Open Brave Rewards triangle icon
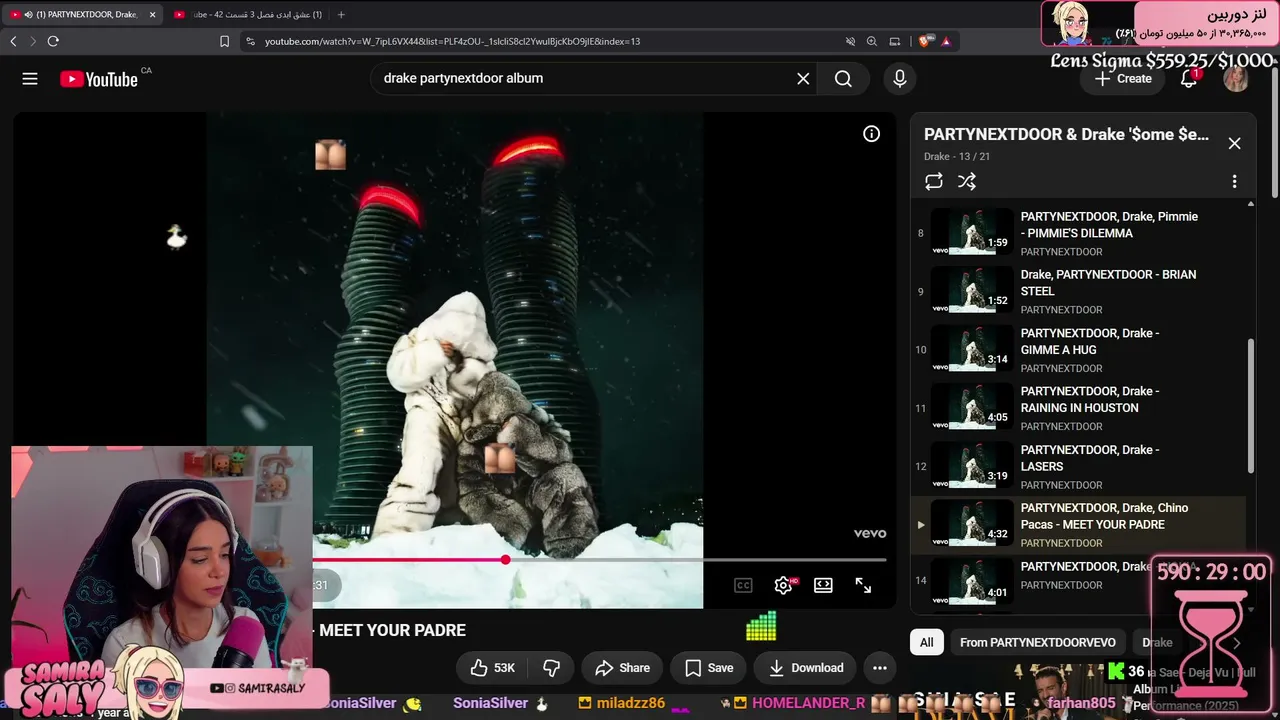 tap(946, 41)
